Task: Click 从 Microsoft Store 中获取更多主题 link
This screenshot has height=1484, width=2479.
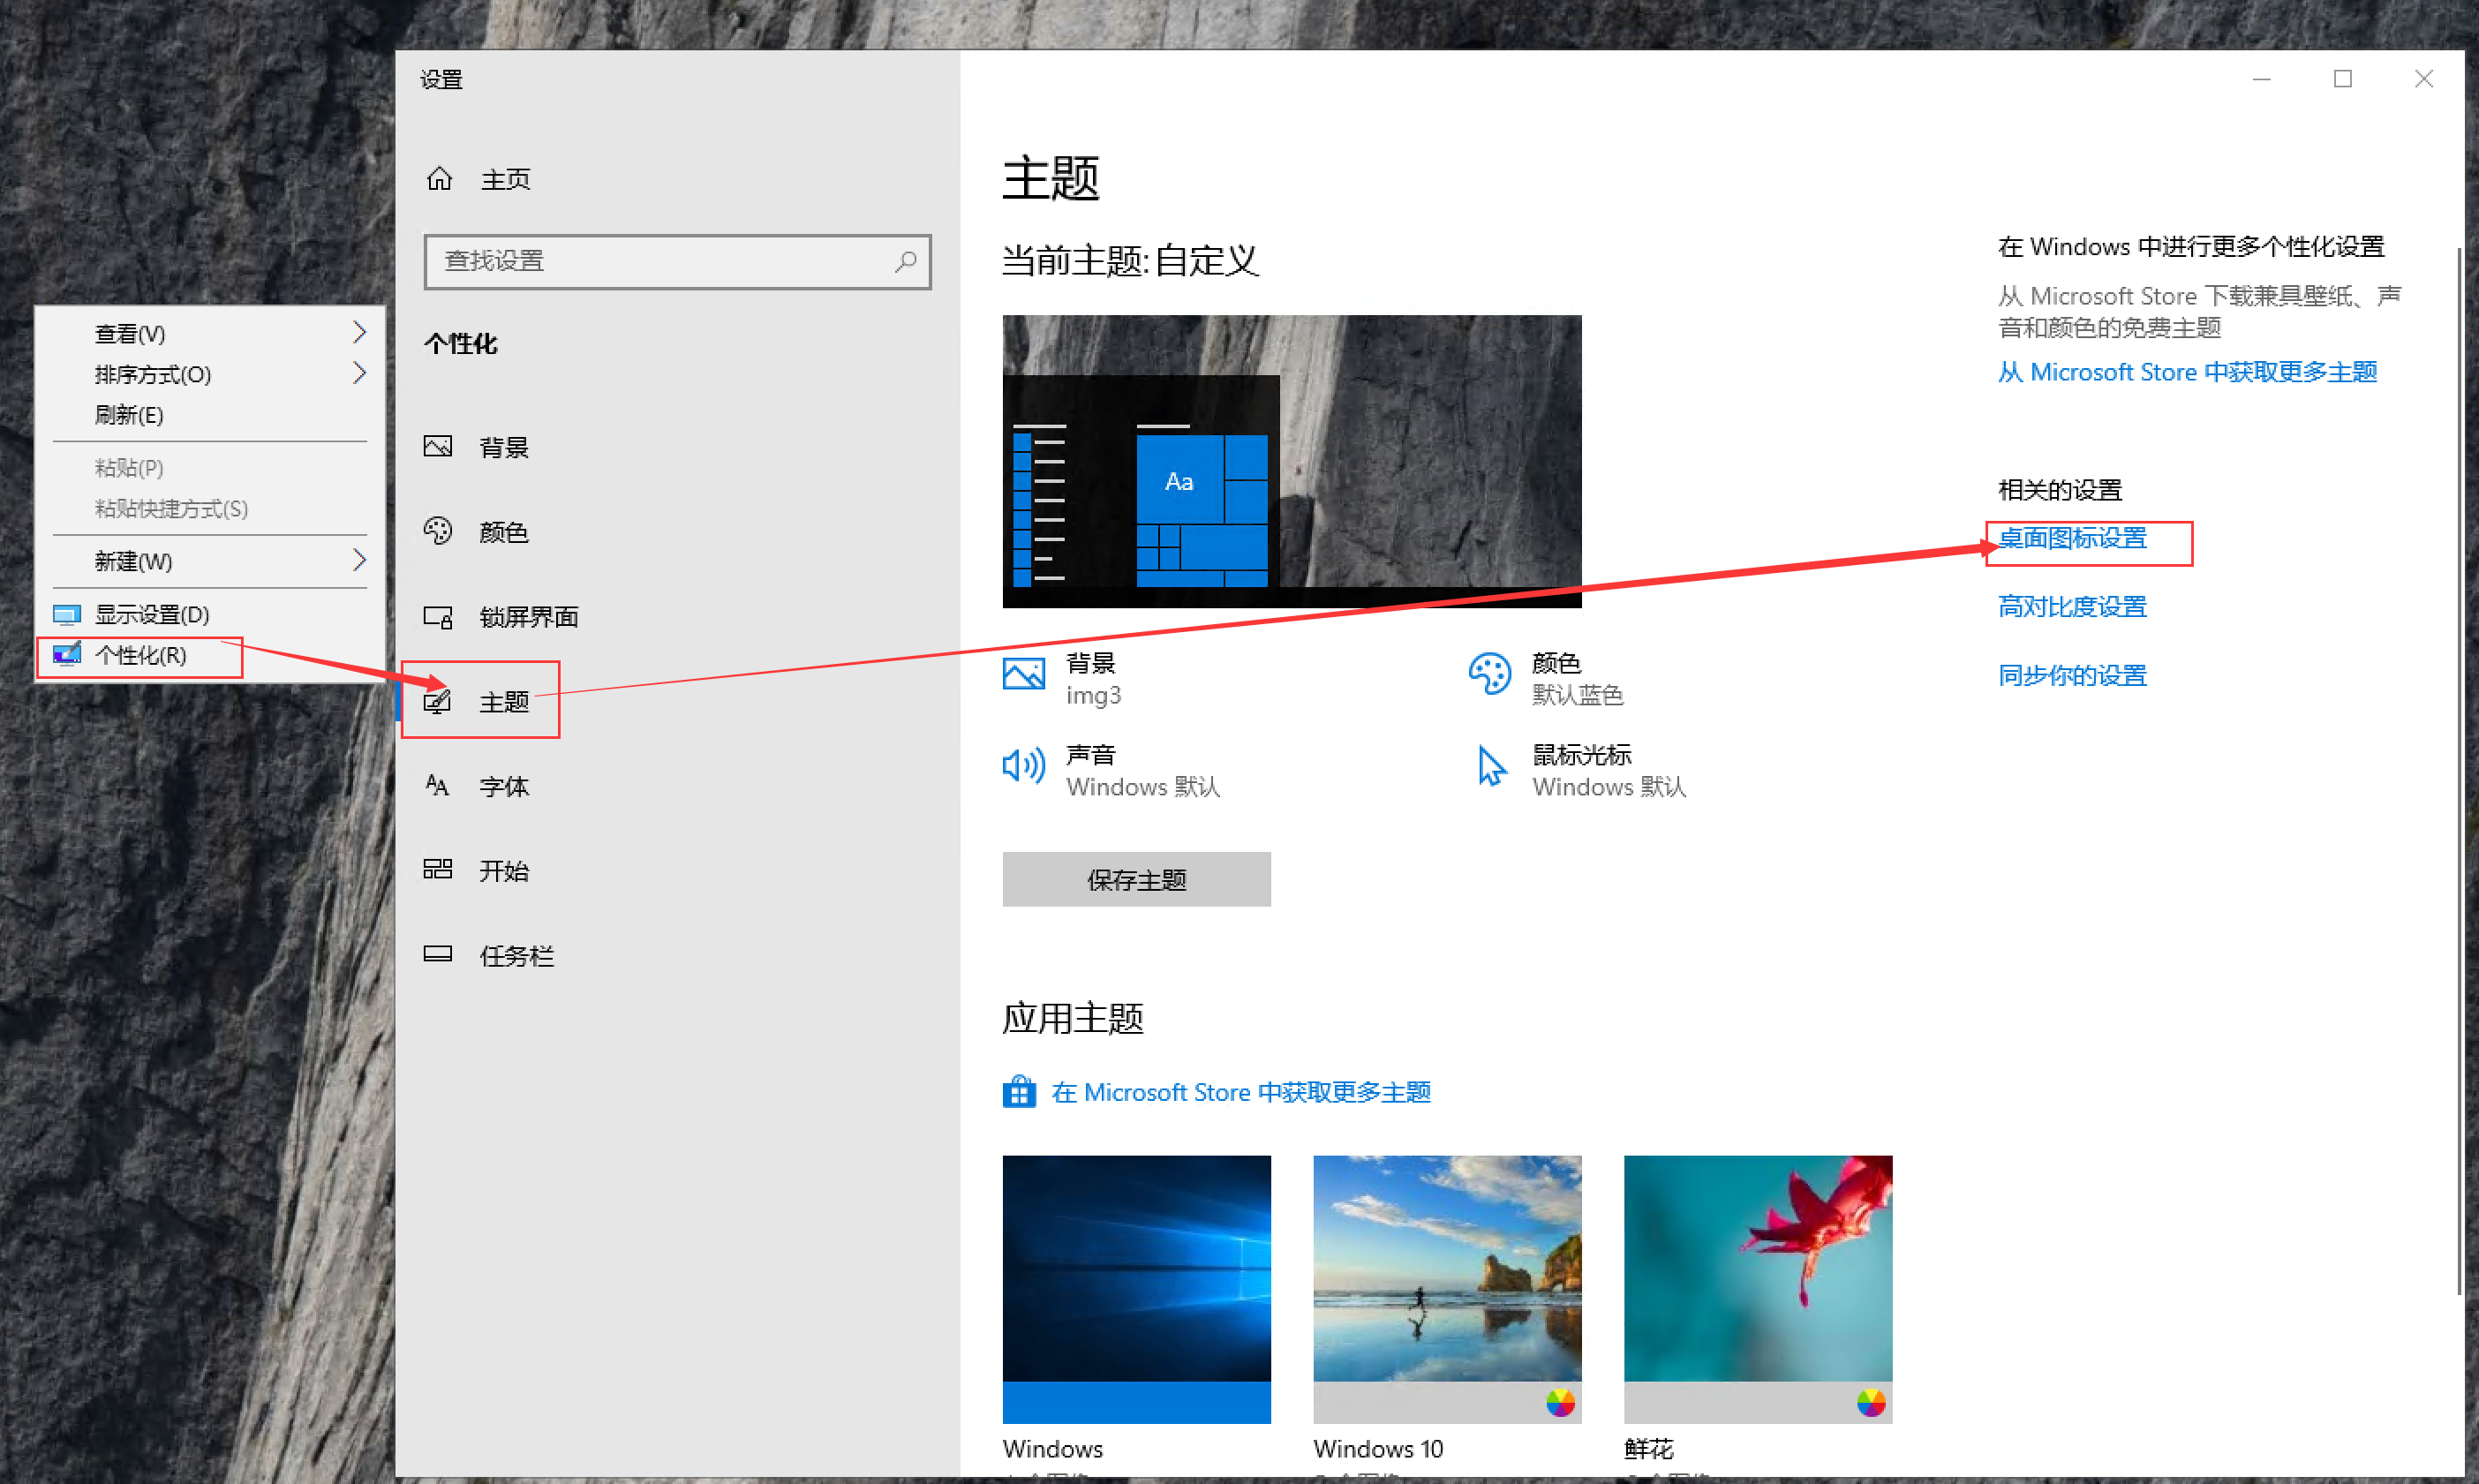Action: (2187, 372)
